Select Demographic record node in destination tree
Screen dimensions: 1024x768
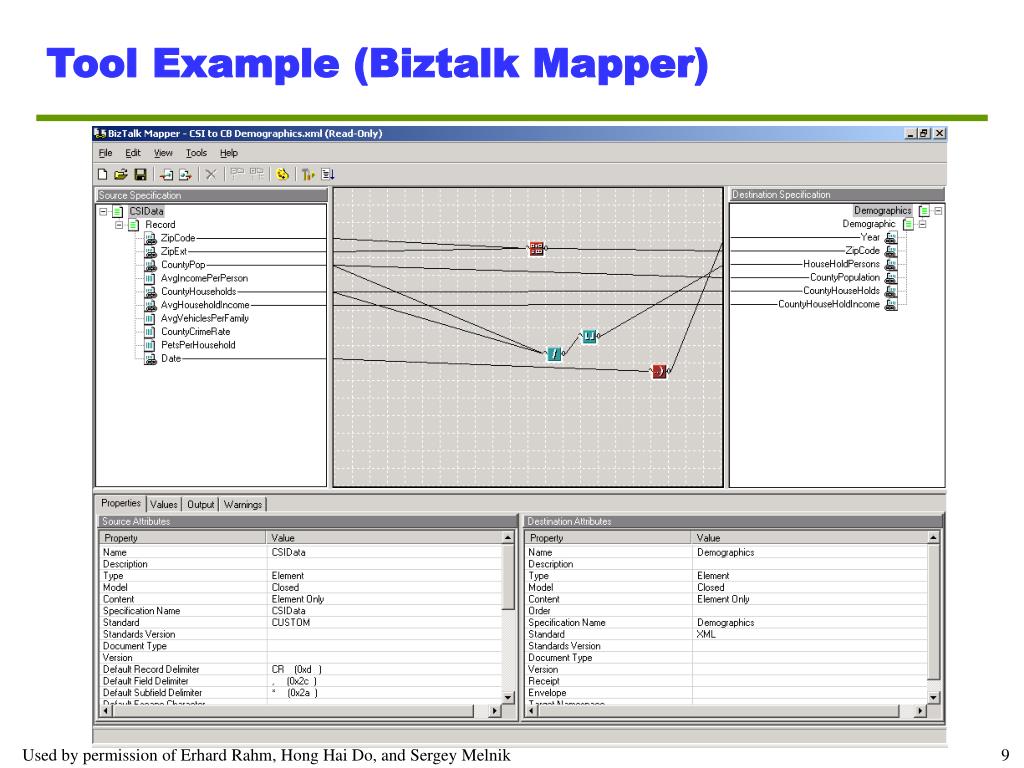pos(869,224)
